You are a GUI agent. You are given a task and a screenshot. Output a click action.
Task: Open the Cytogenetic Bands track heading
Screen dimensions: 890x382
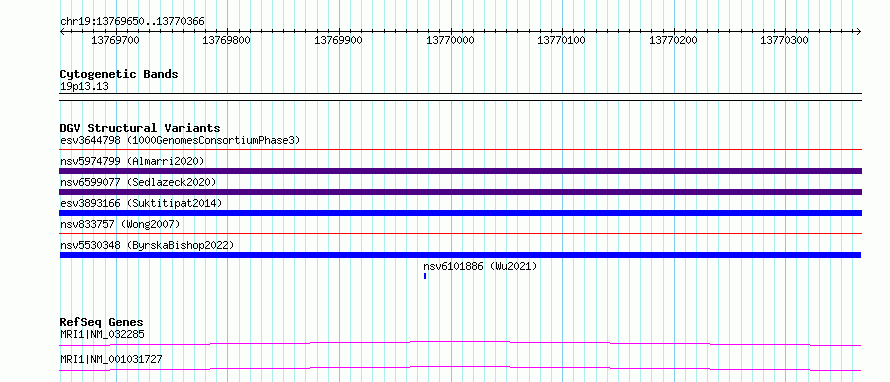coord(119,74)
